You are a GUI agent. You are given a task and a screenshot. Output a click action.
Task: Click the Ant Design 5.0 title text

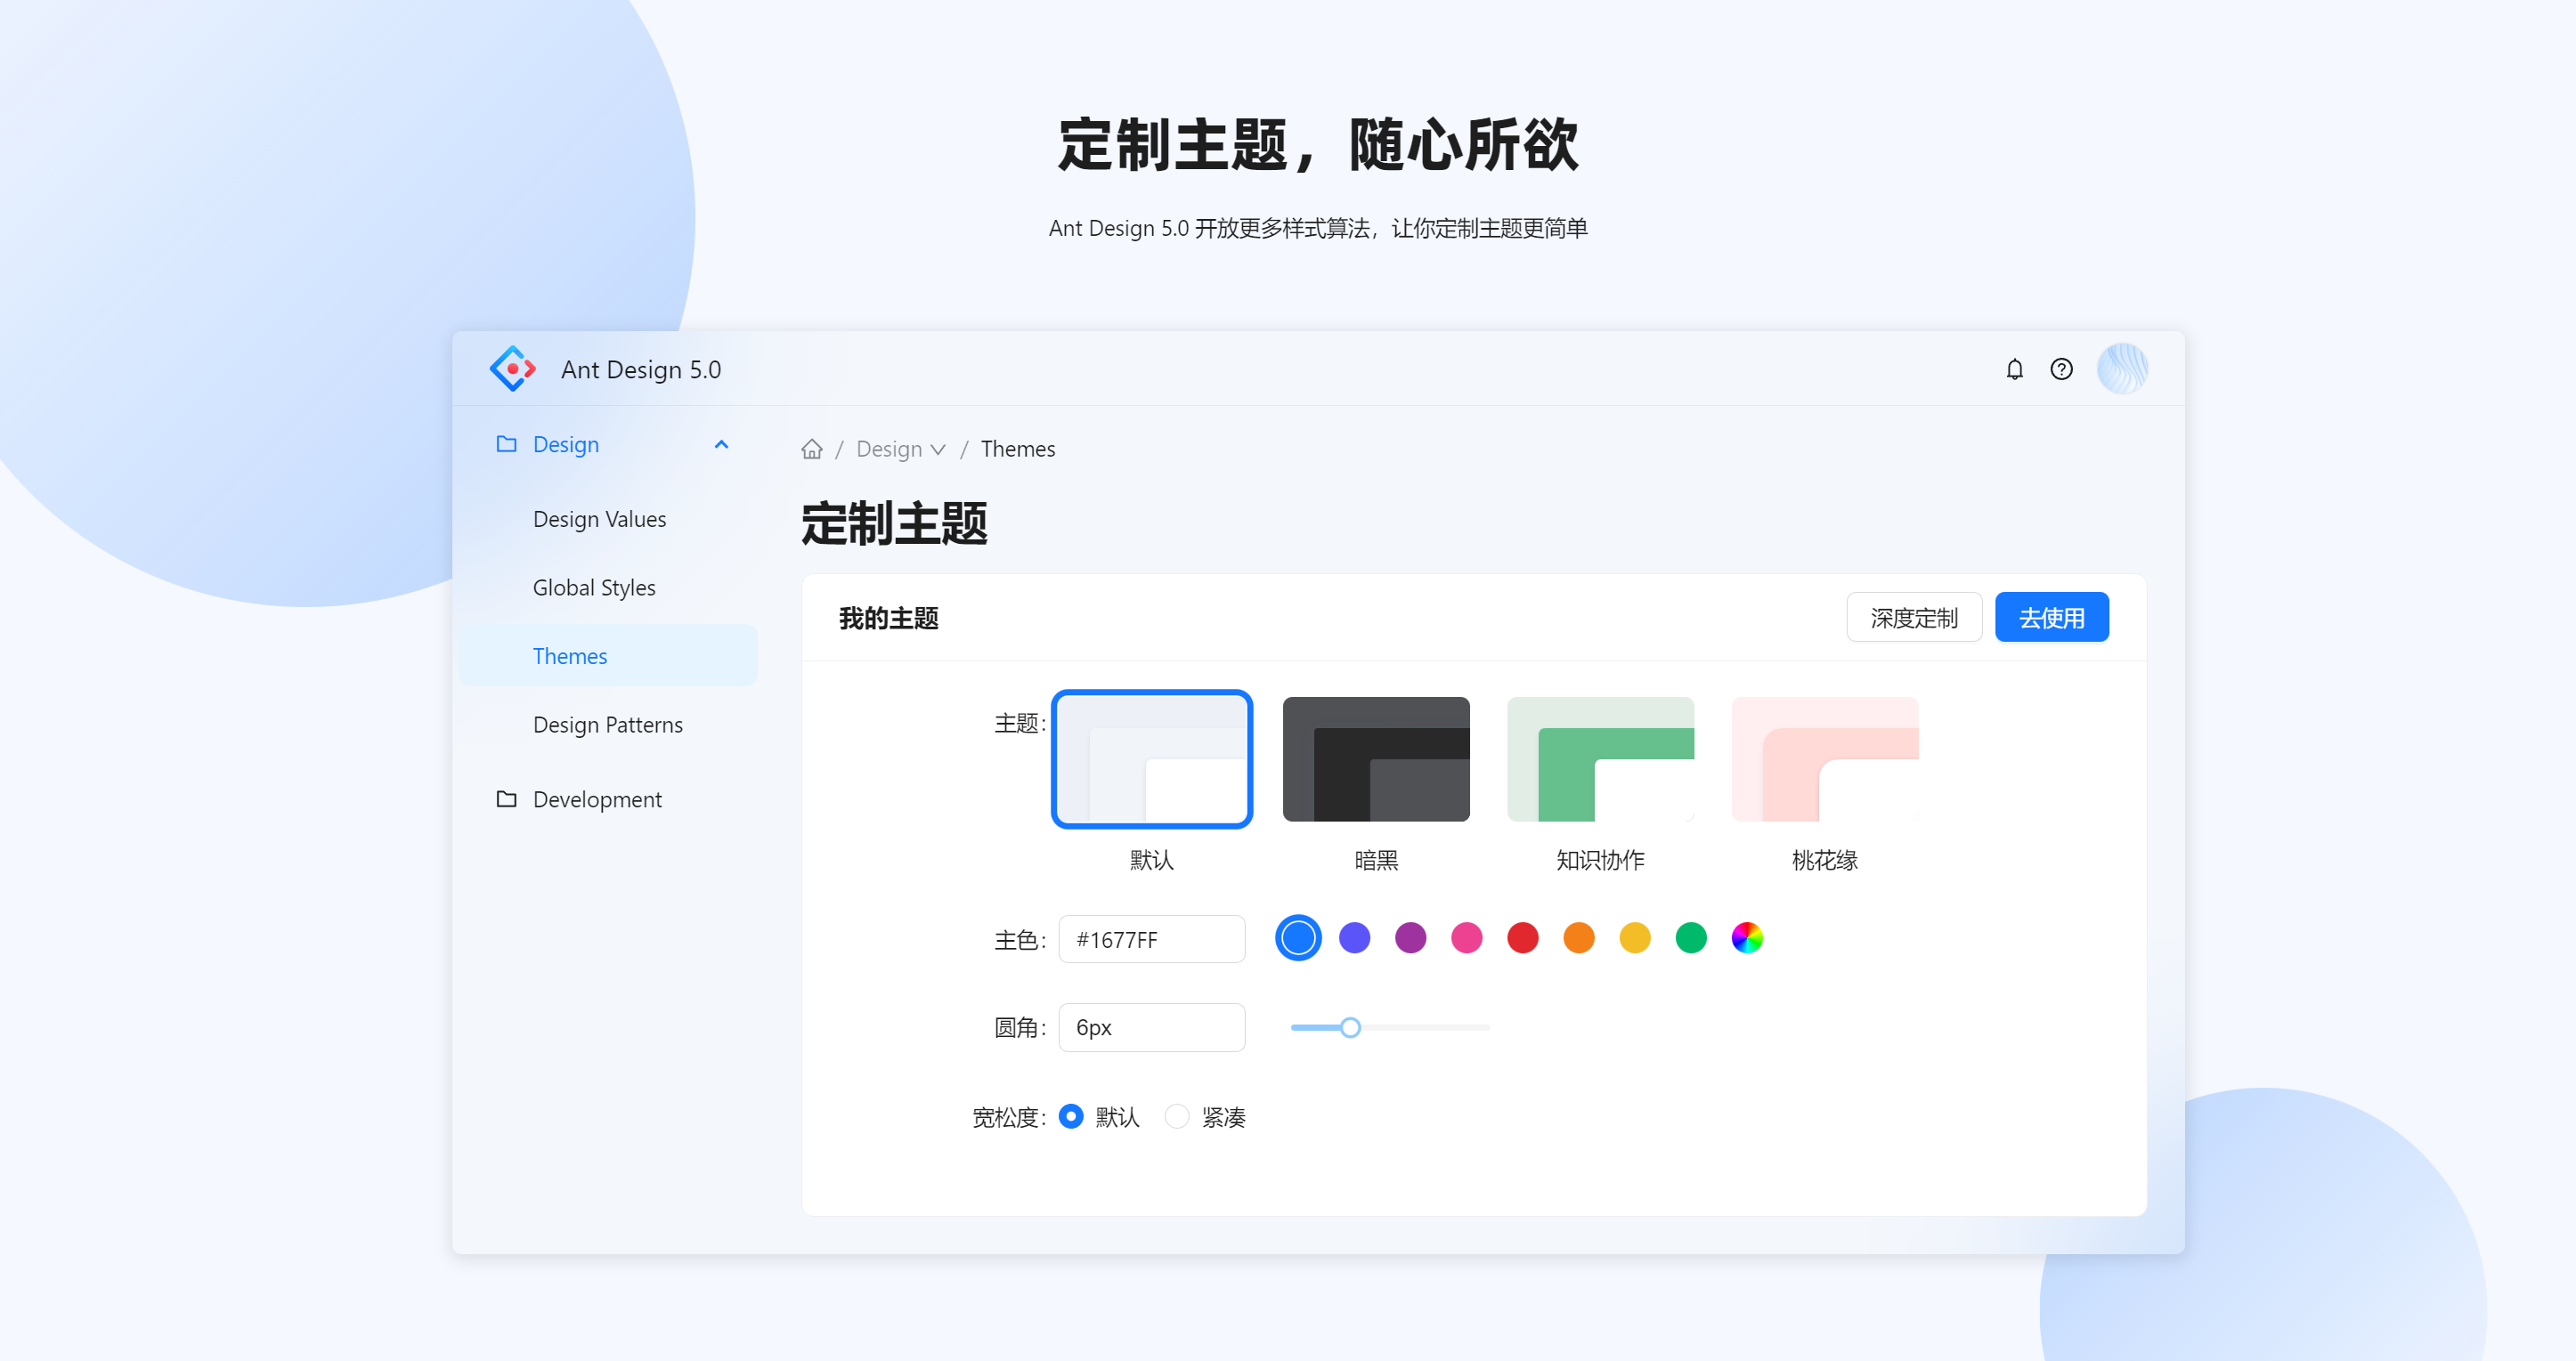click(x=640, y=370)
